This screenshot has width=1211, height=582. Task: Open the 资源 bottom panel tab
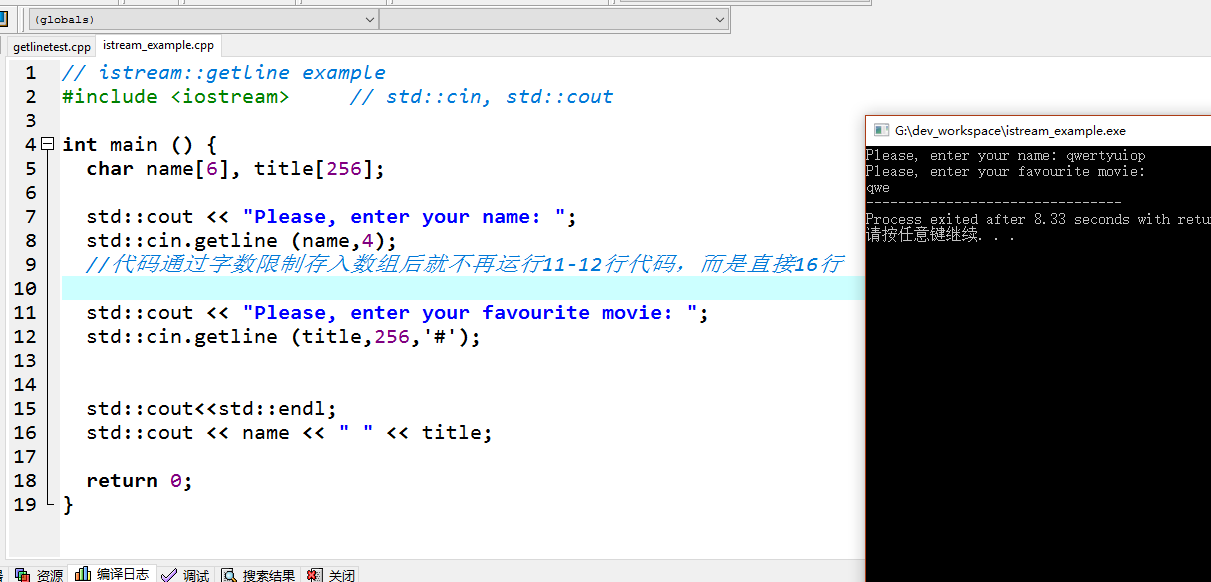[40, 575]
